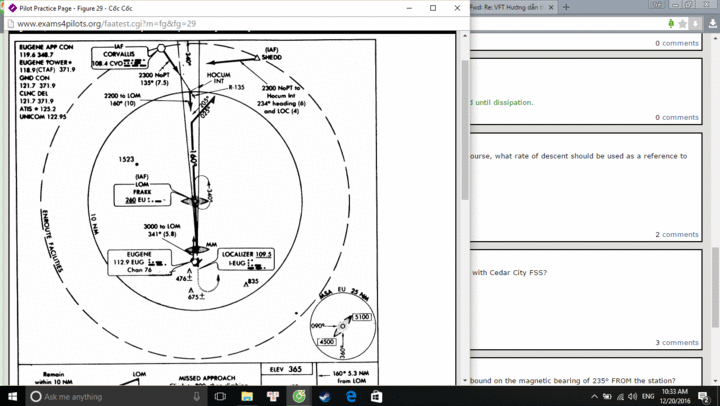Launch Microsoft Edge from taskbar
Viewport: 720px width, 406px height.
(x=351, y=396)
